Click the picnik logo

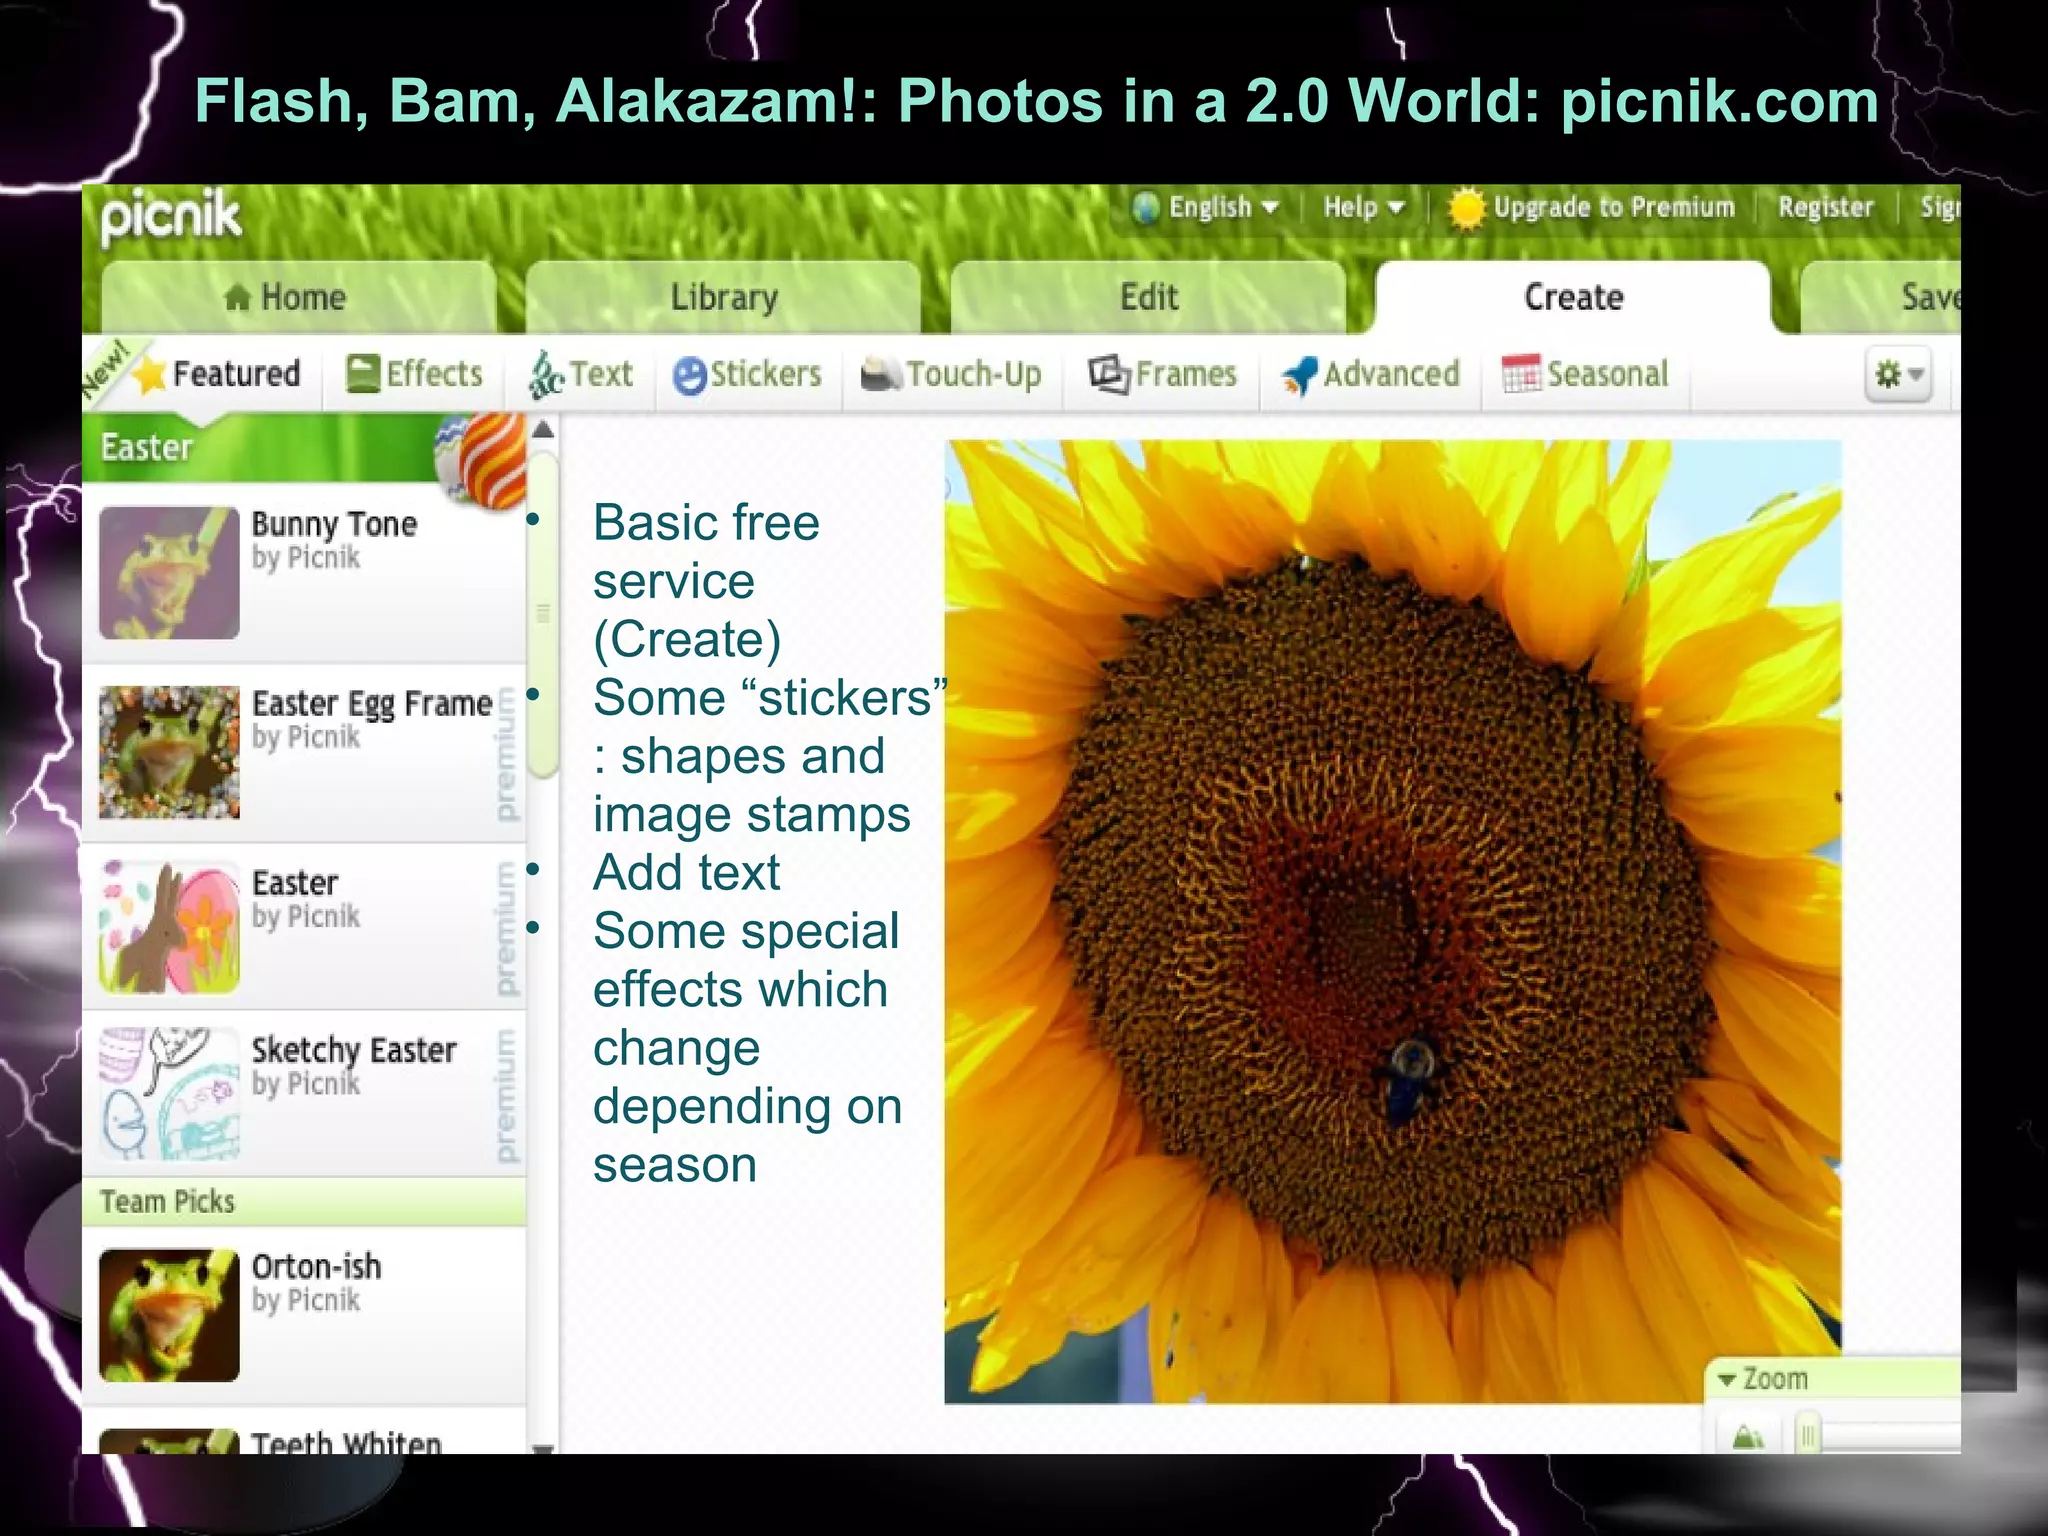pos(171,217)
